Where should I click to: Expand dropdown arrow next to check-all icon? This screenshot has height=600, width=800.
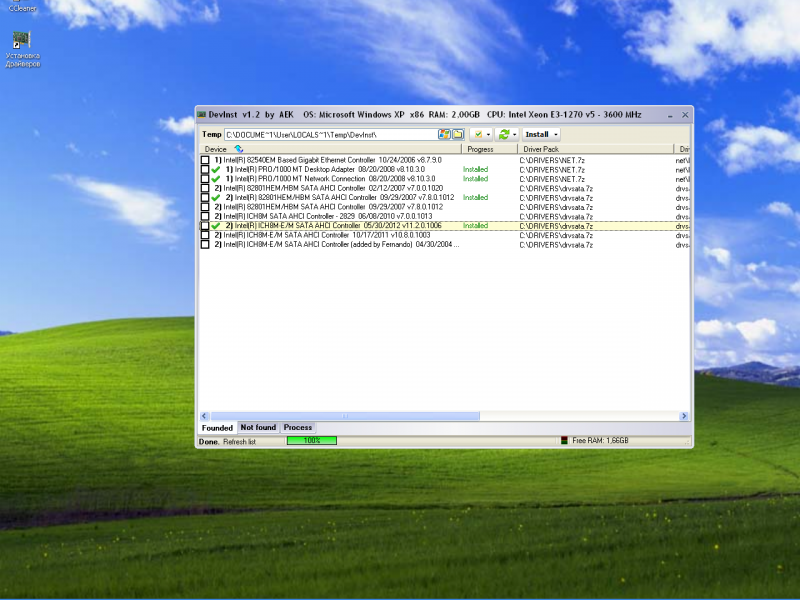(x=488, y=135)
